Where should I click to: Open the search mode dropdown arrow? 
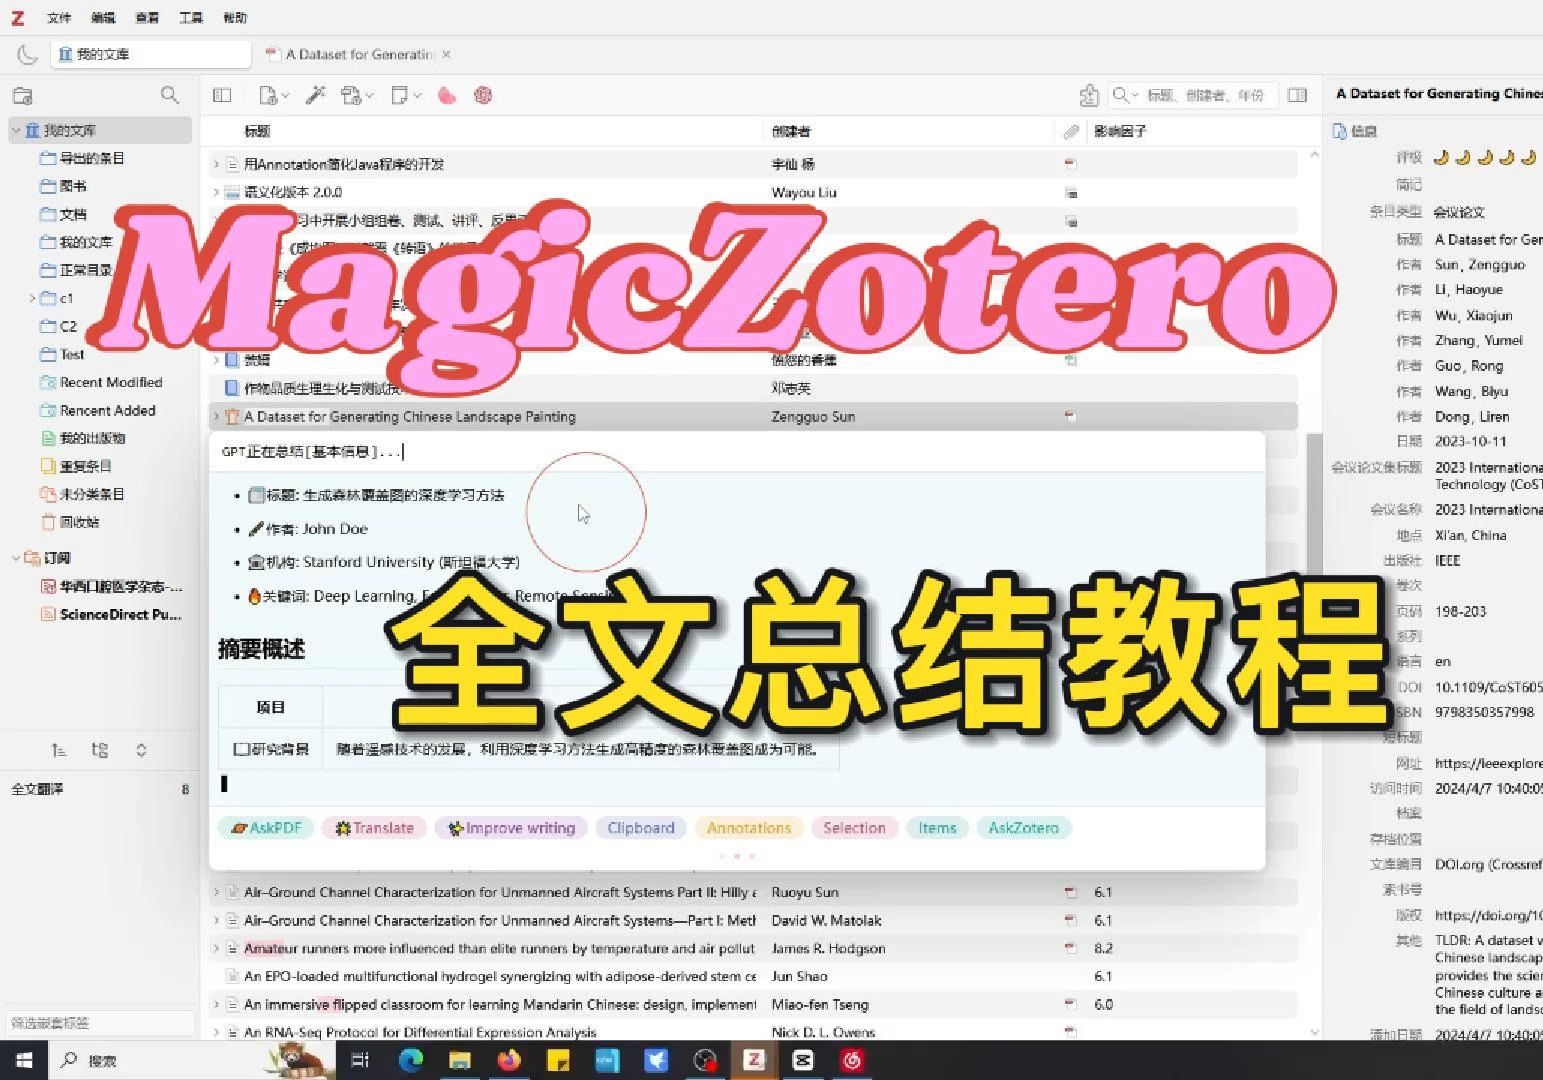(1135, 95)
